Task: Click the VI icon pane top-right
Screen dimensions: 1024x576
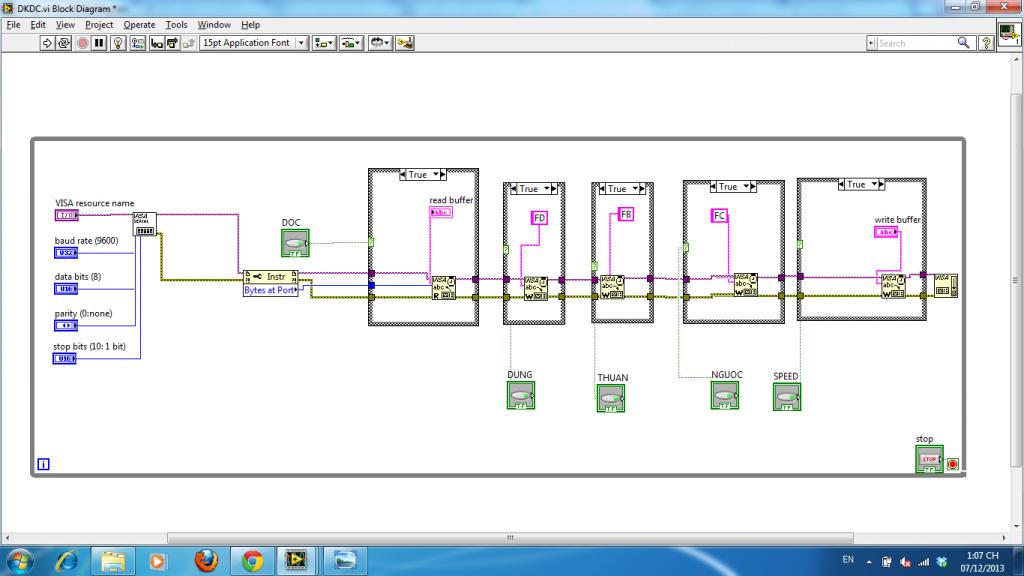Action: pos(1009,33)
